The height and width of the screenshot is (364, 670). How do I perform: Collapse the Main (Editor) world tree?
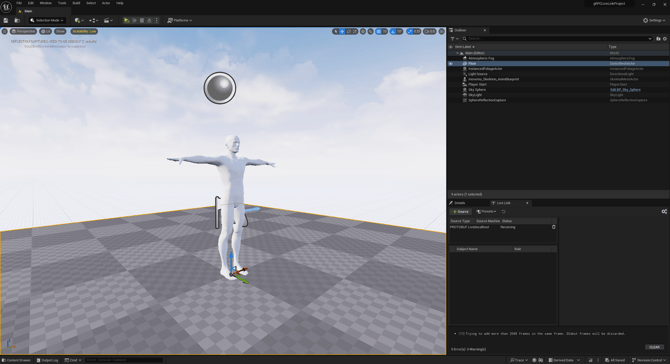(x=458, y=53)
